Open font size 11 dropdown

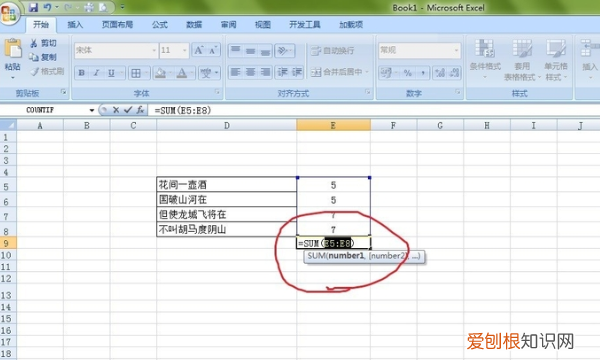click(184, 50)
